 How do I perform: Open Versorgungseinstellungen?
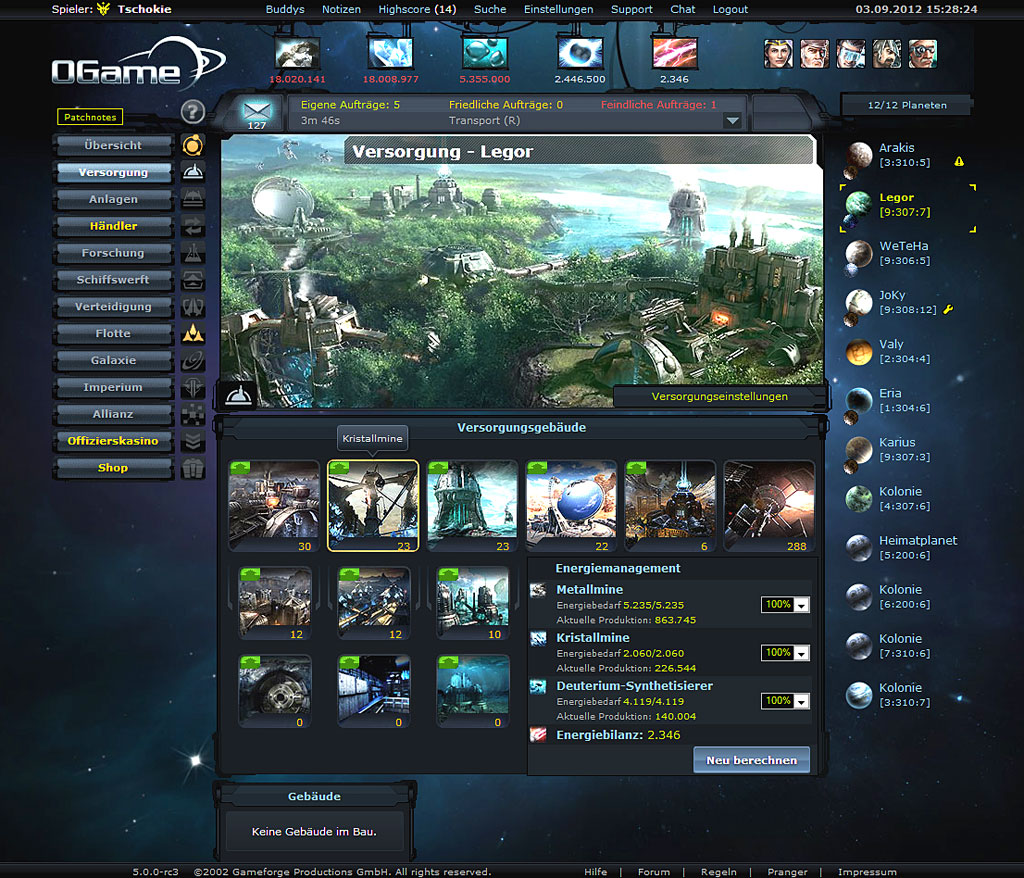(720, 396)
